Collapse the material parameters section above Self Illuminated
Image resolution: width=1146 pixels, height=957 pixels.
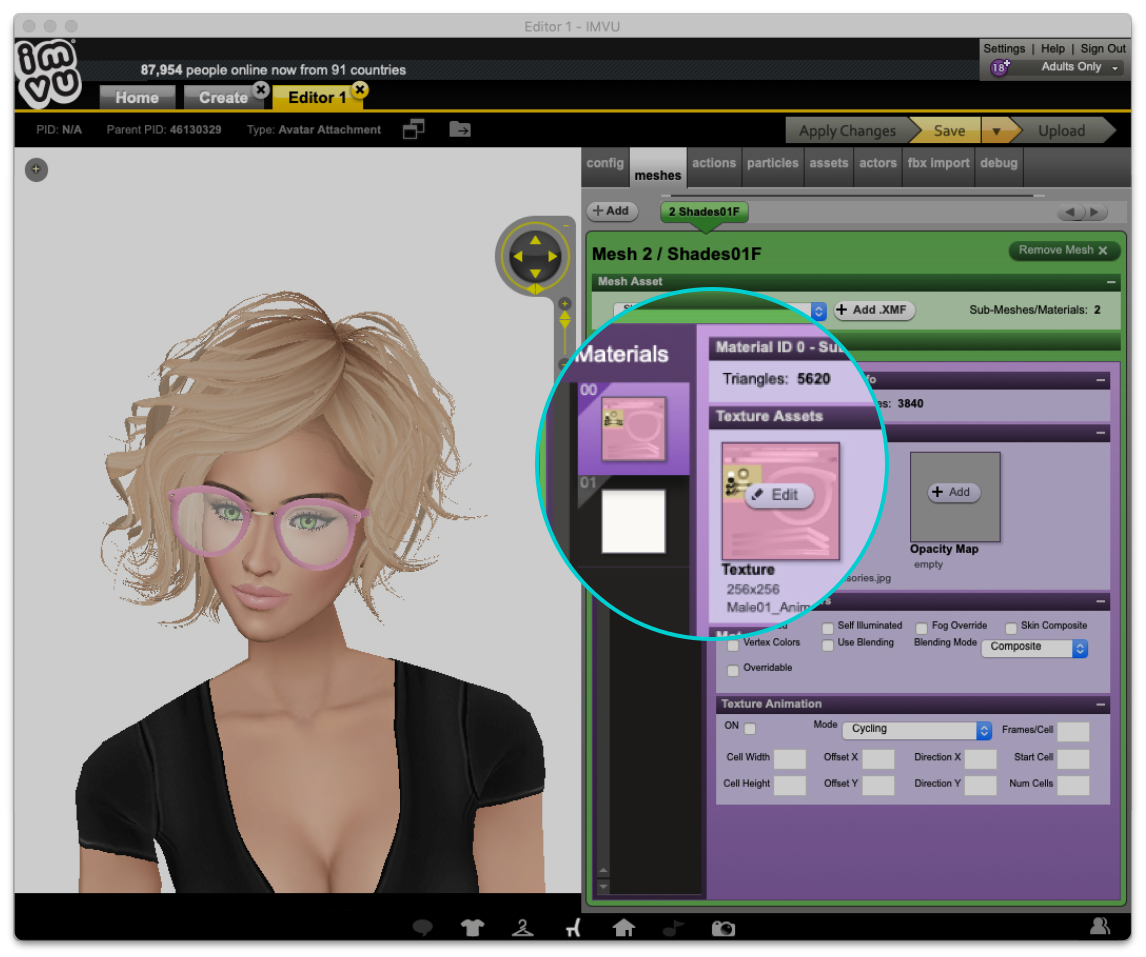[x=1101, y=601]
